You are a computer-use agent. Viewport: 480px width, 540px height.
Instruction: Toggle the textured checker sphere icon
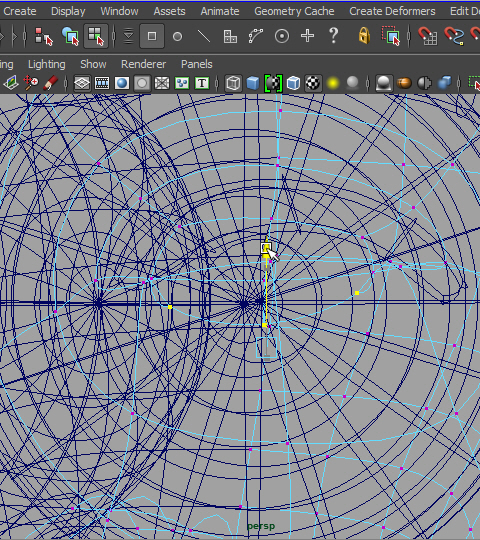click(x=313, y=83)
